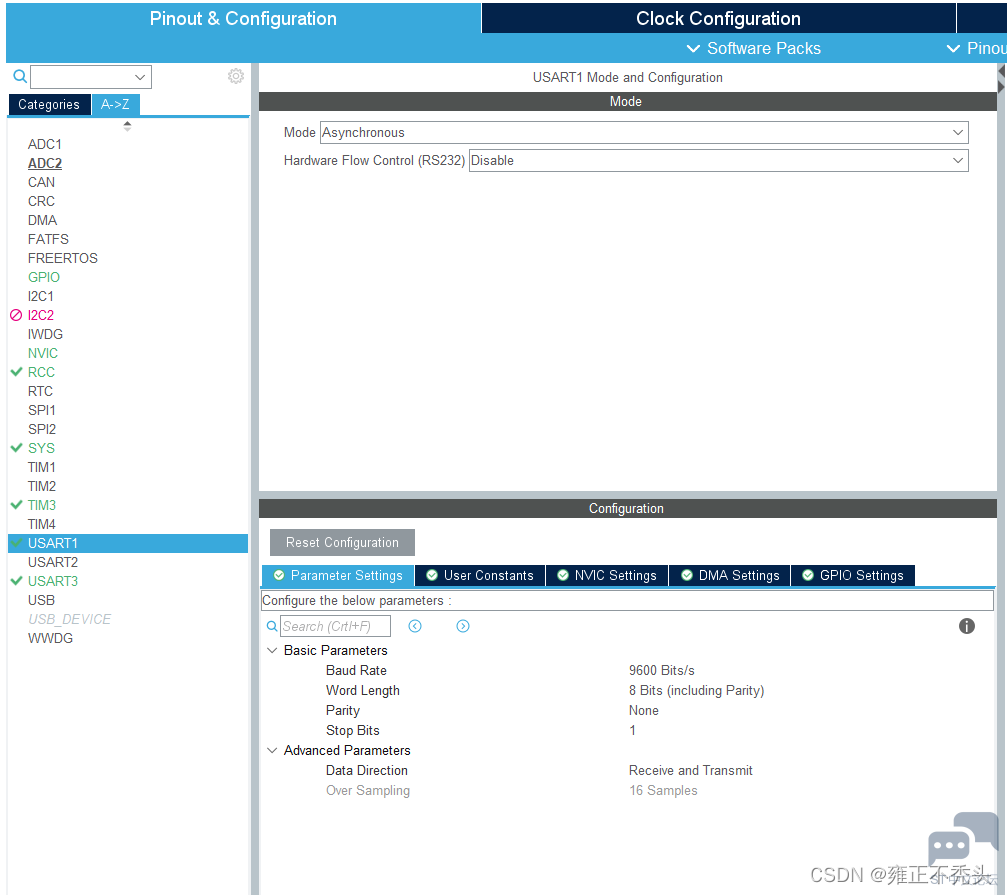
Task: Go to the previous search result arrow
Action: tap(415, 626)
